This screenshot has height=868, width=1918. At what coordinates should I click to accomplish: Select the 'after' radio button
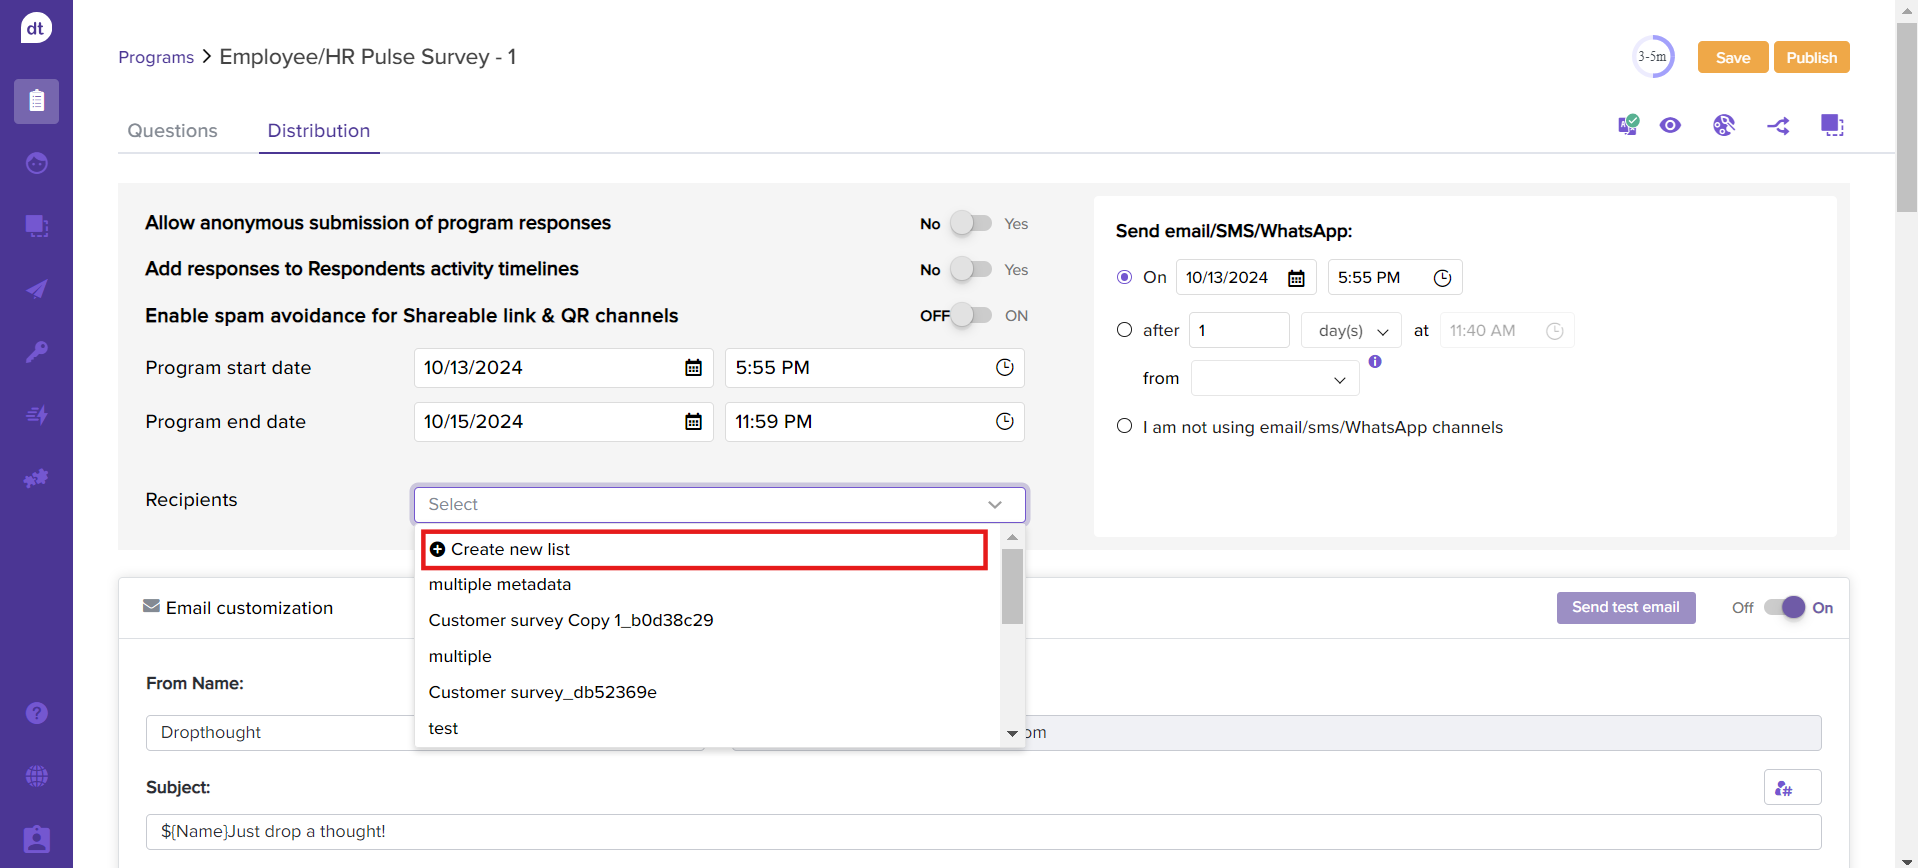(x=1124, y=330)
